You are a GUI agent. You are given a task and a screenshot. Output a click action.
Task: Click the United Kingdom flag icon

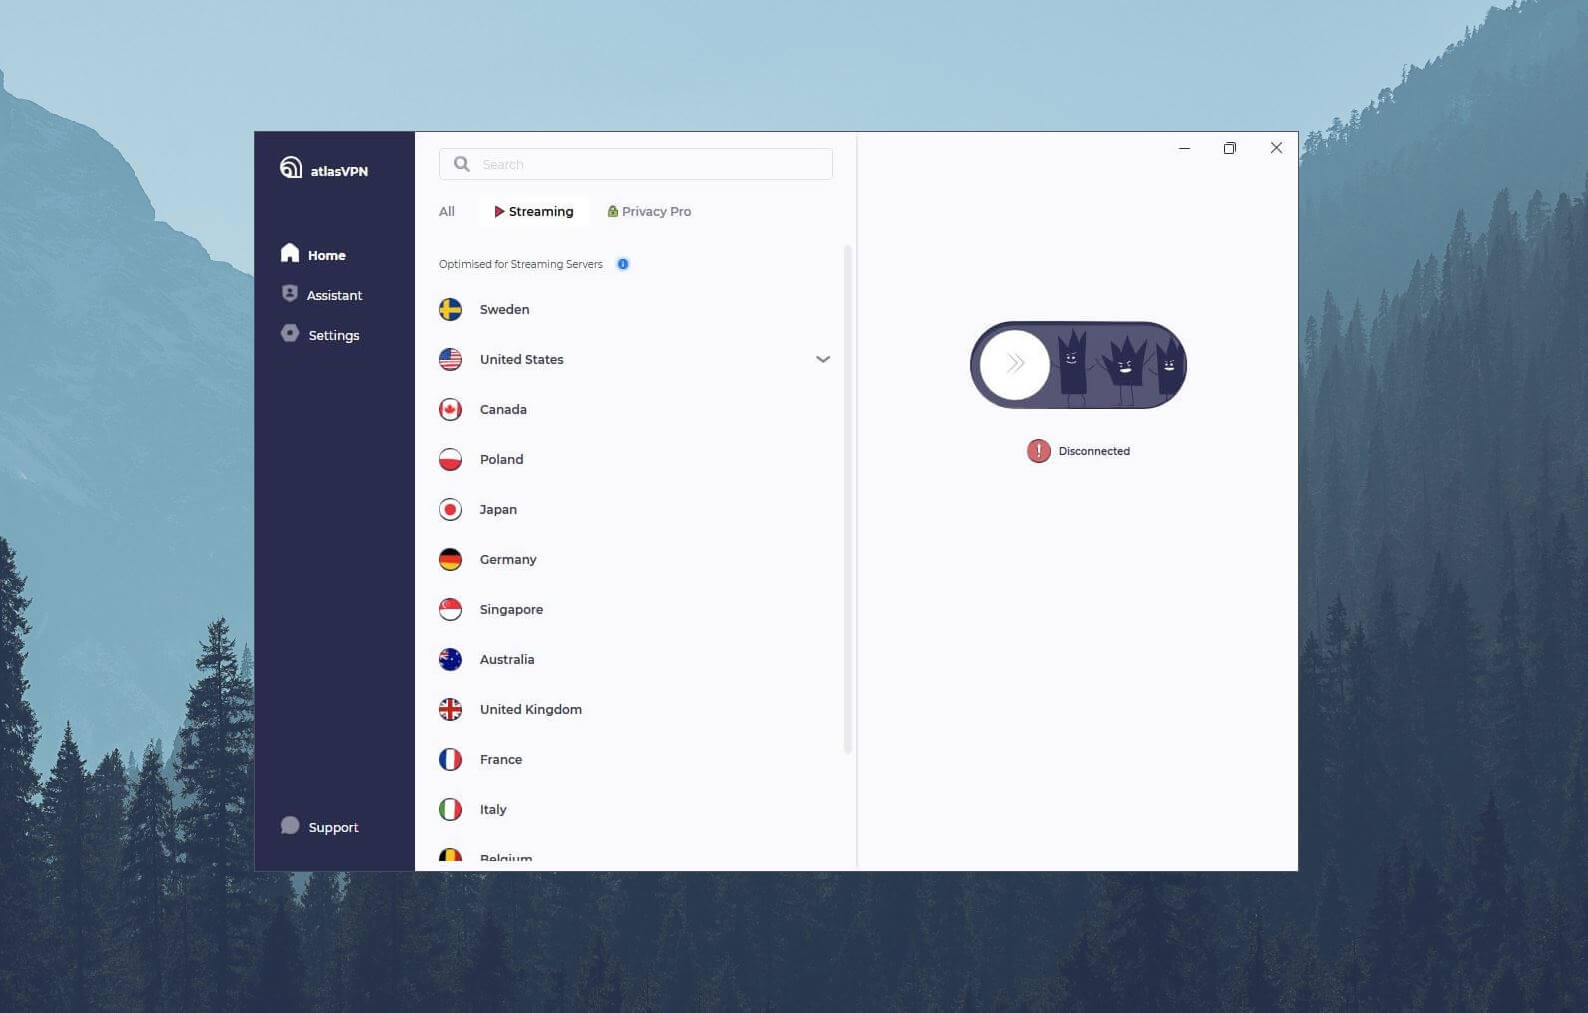451,709
